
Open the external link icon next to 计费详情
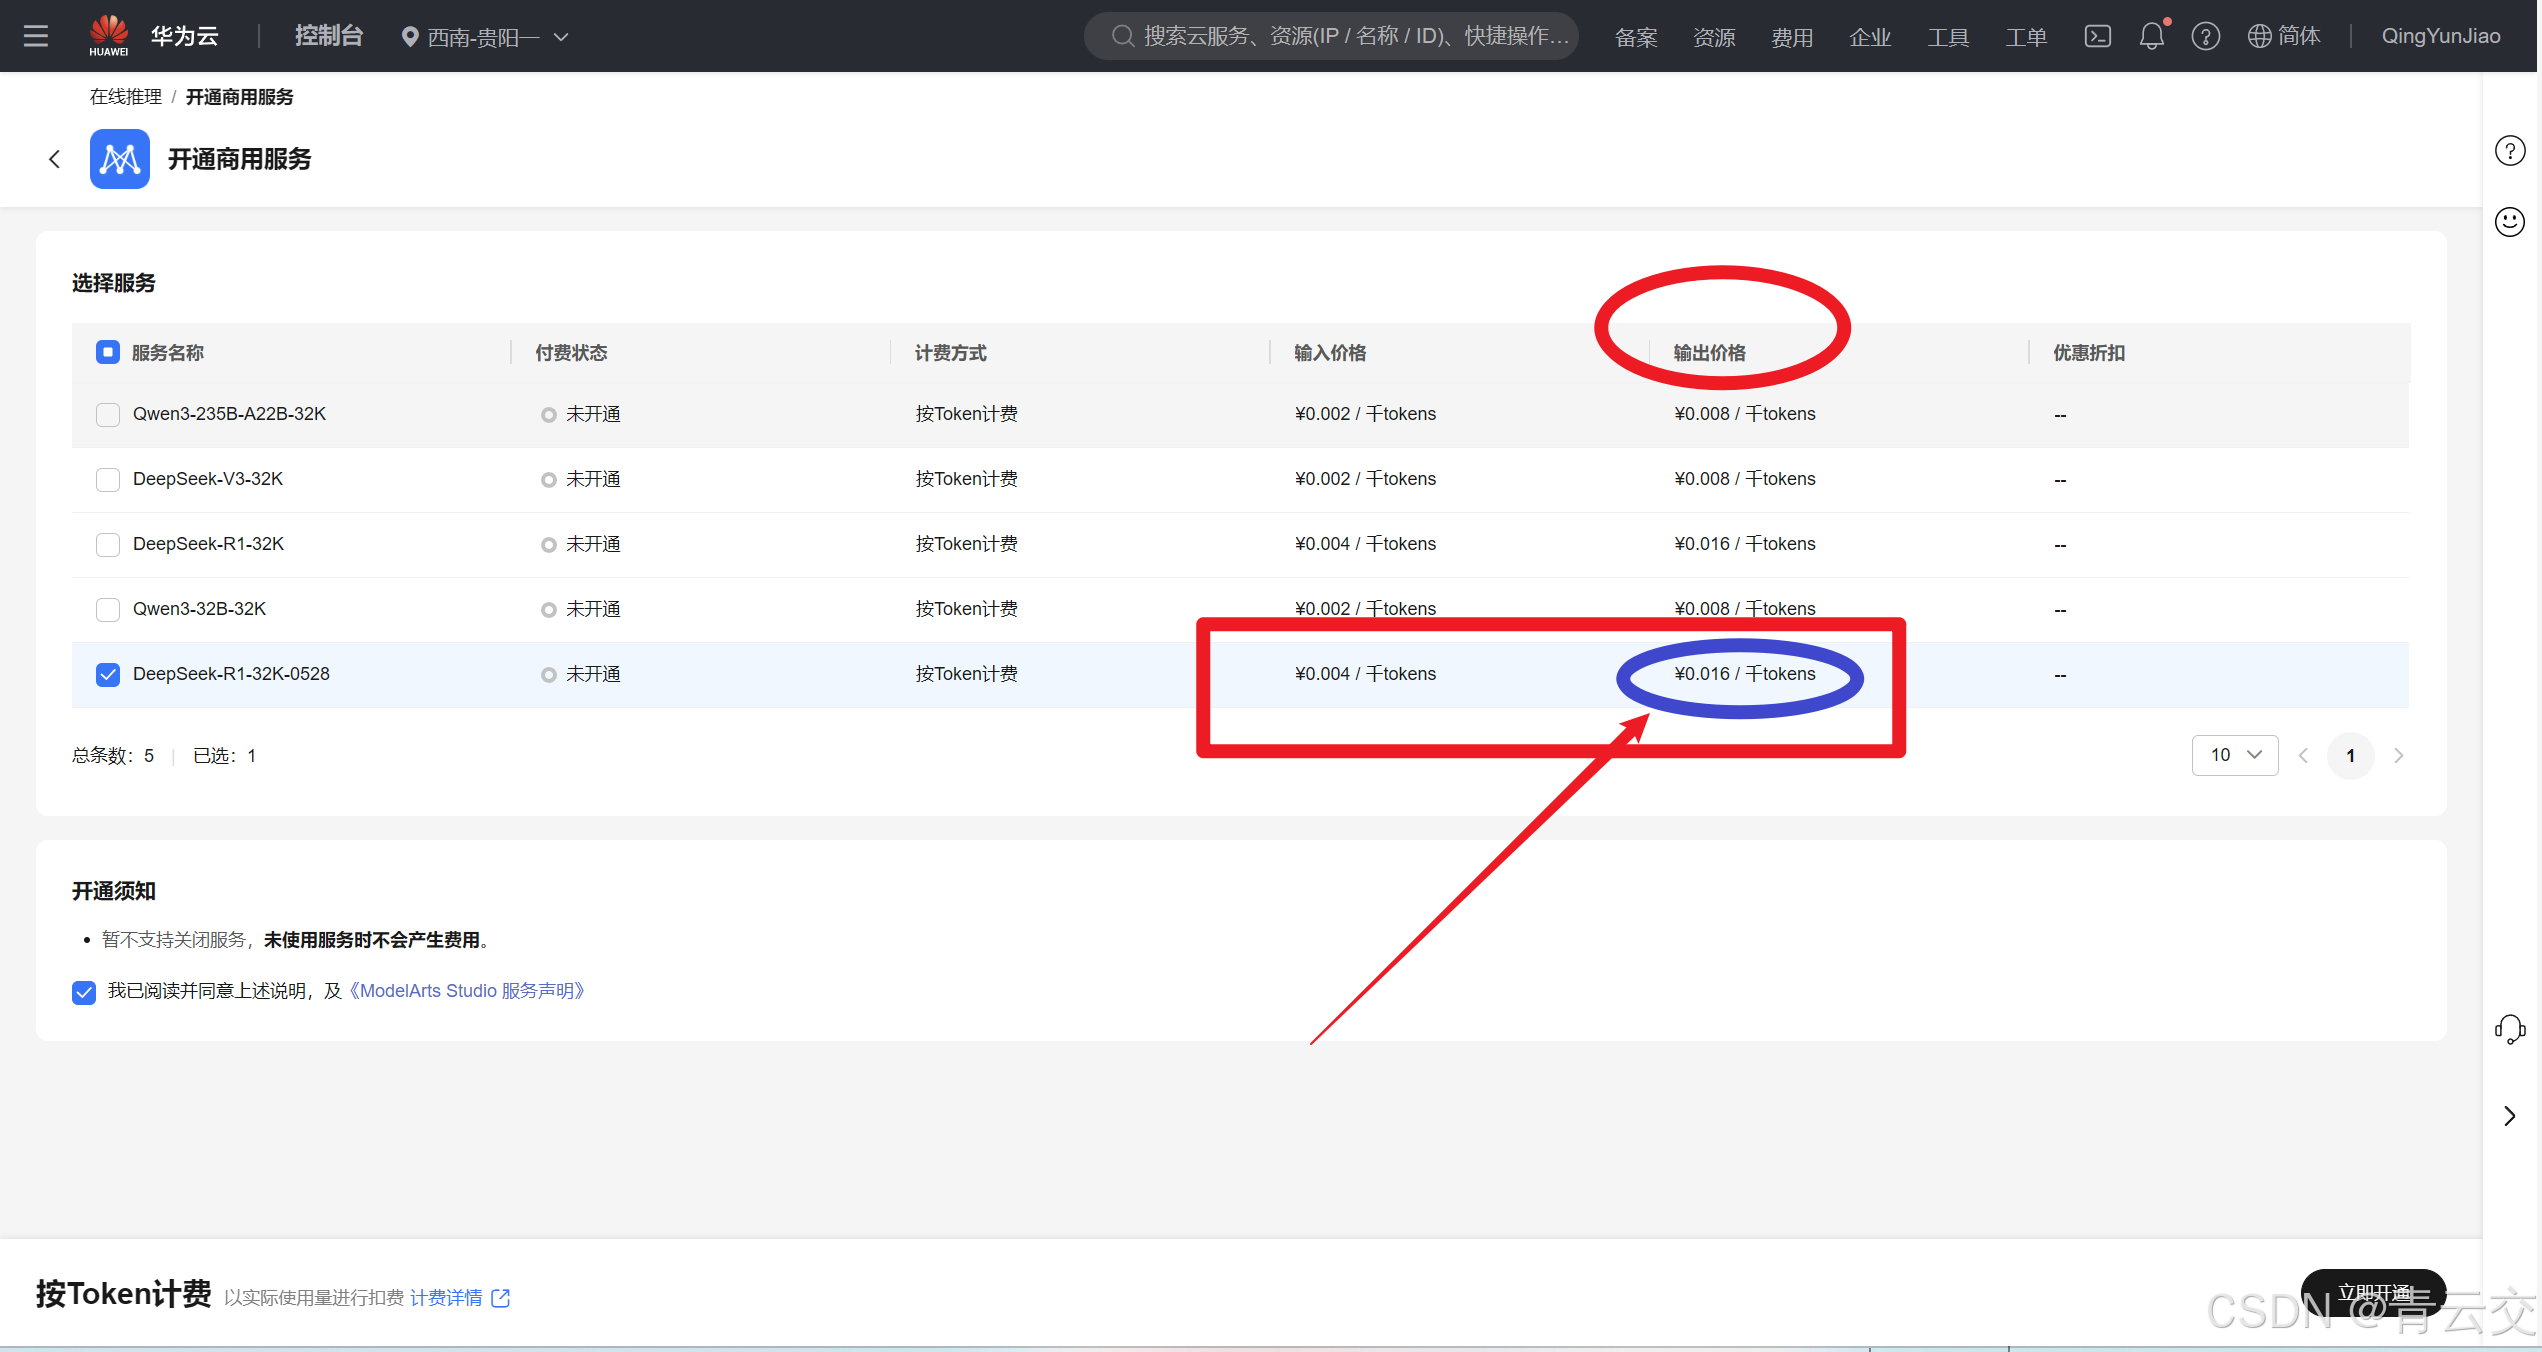[x=501, y=1298]
